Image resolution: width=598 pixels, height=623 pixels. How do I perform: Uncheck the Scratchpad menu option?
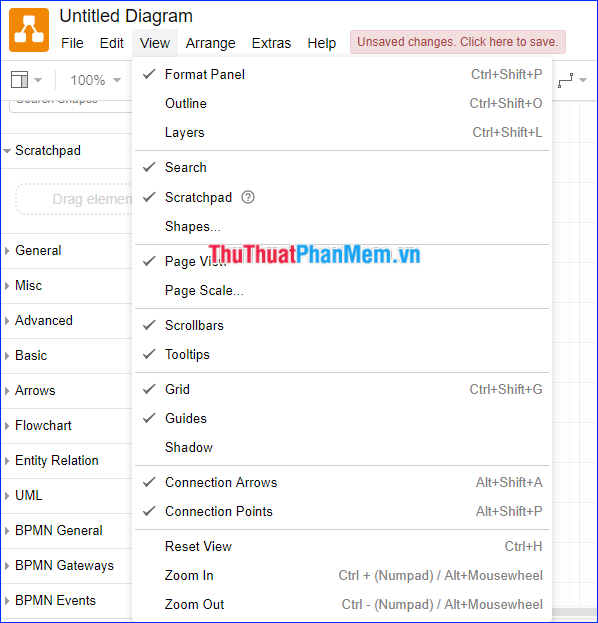pyautogui.click(x=342, y=197)
